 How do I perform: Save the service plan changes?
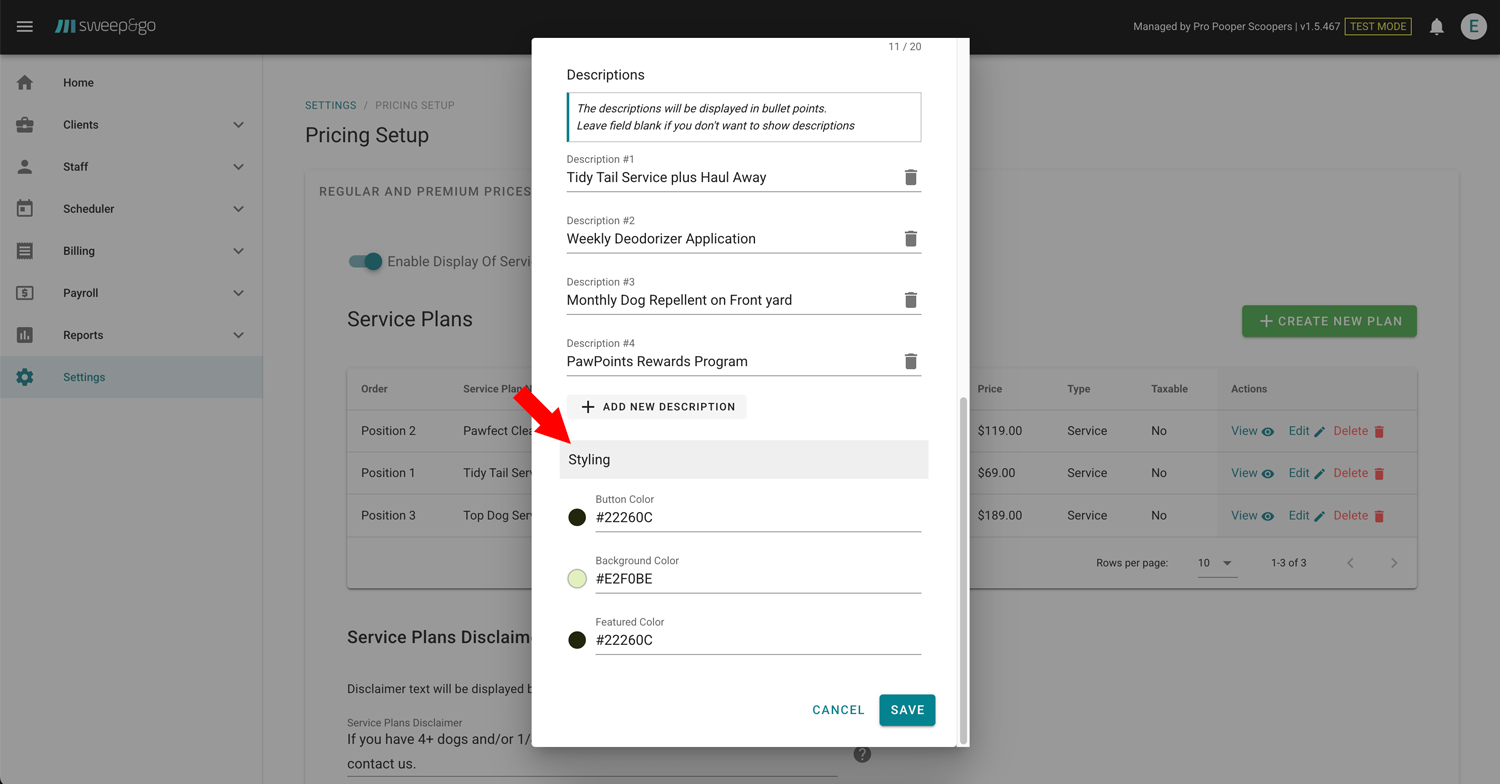pos(906,710)
